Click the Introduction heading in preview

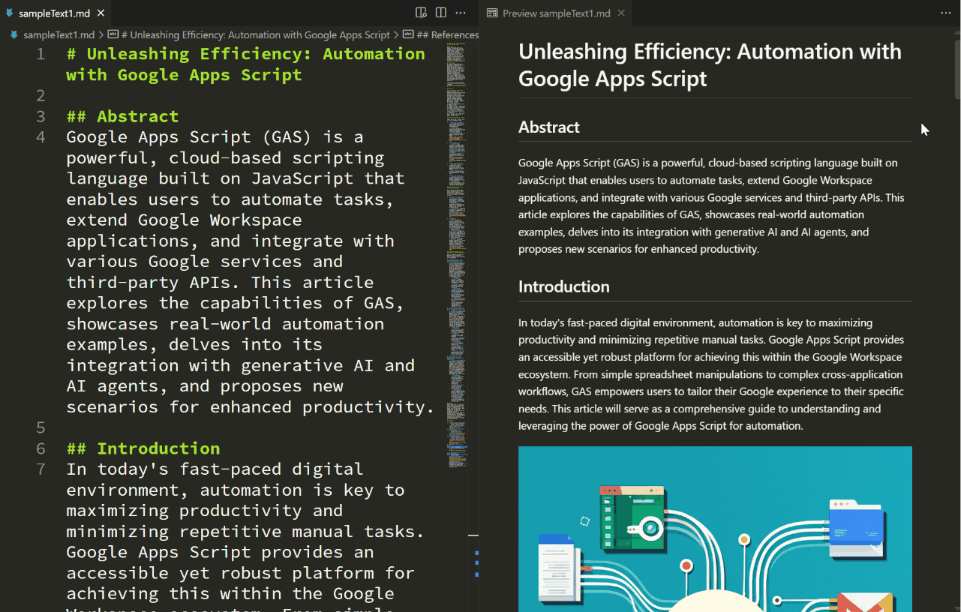pyautogui.click(x=563, y=287)
